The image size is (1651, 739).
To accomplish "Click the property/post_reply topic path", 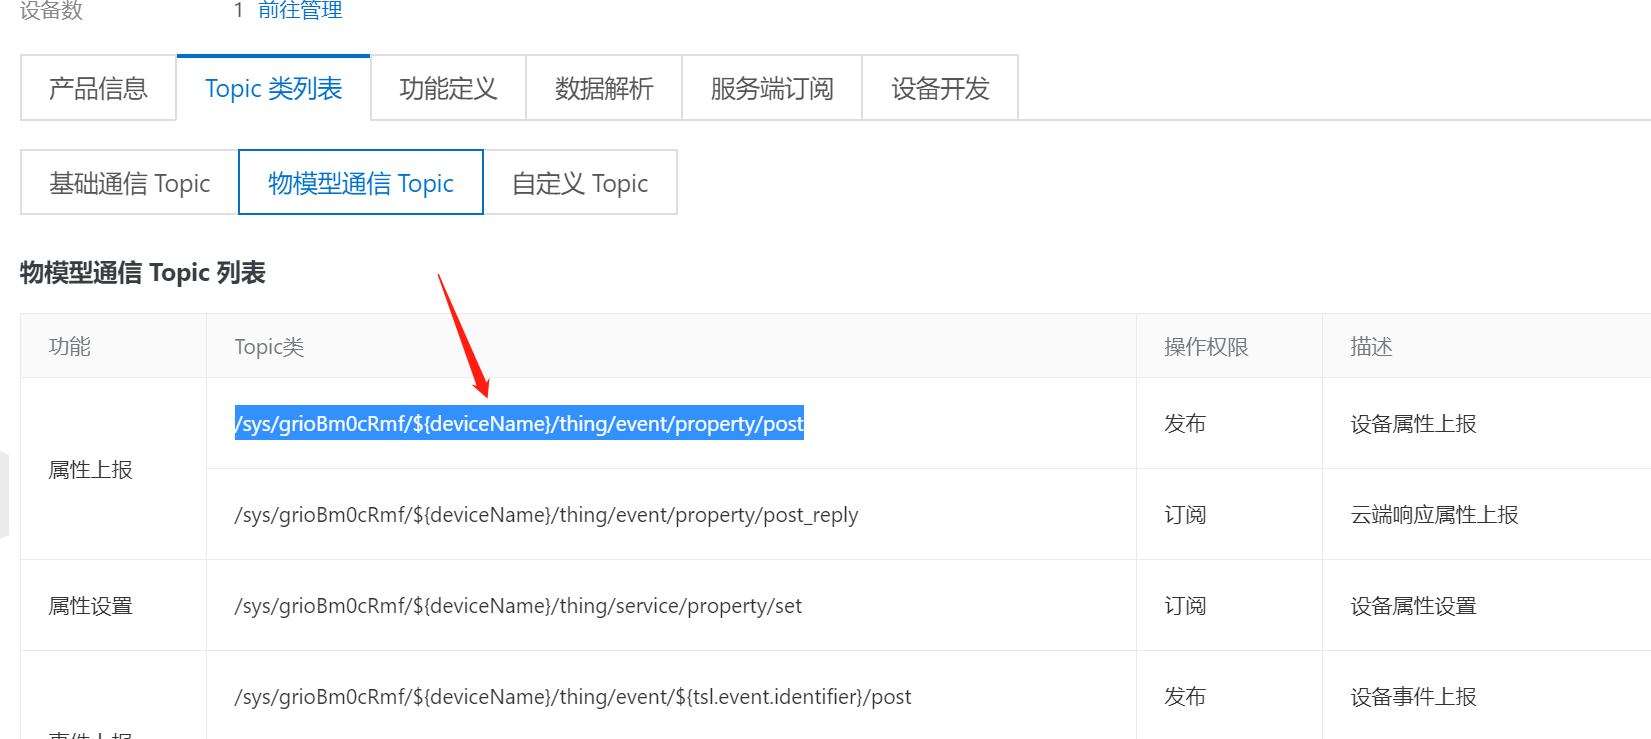I will [x=546, y=514].
